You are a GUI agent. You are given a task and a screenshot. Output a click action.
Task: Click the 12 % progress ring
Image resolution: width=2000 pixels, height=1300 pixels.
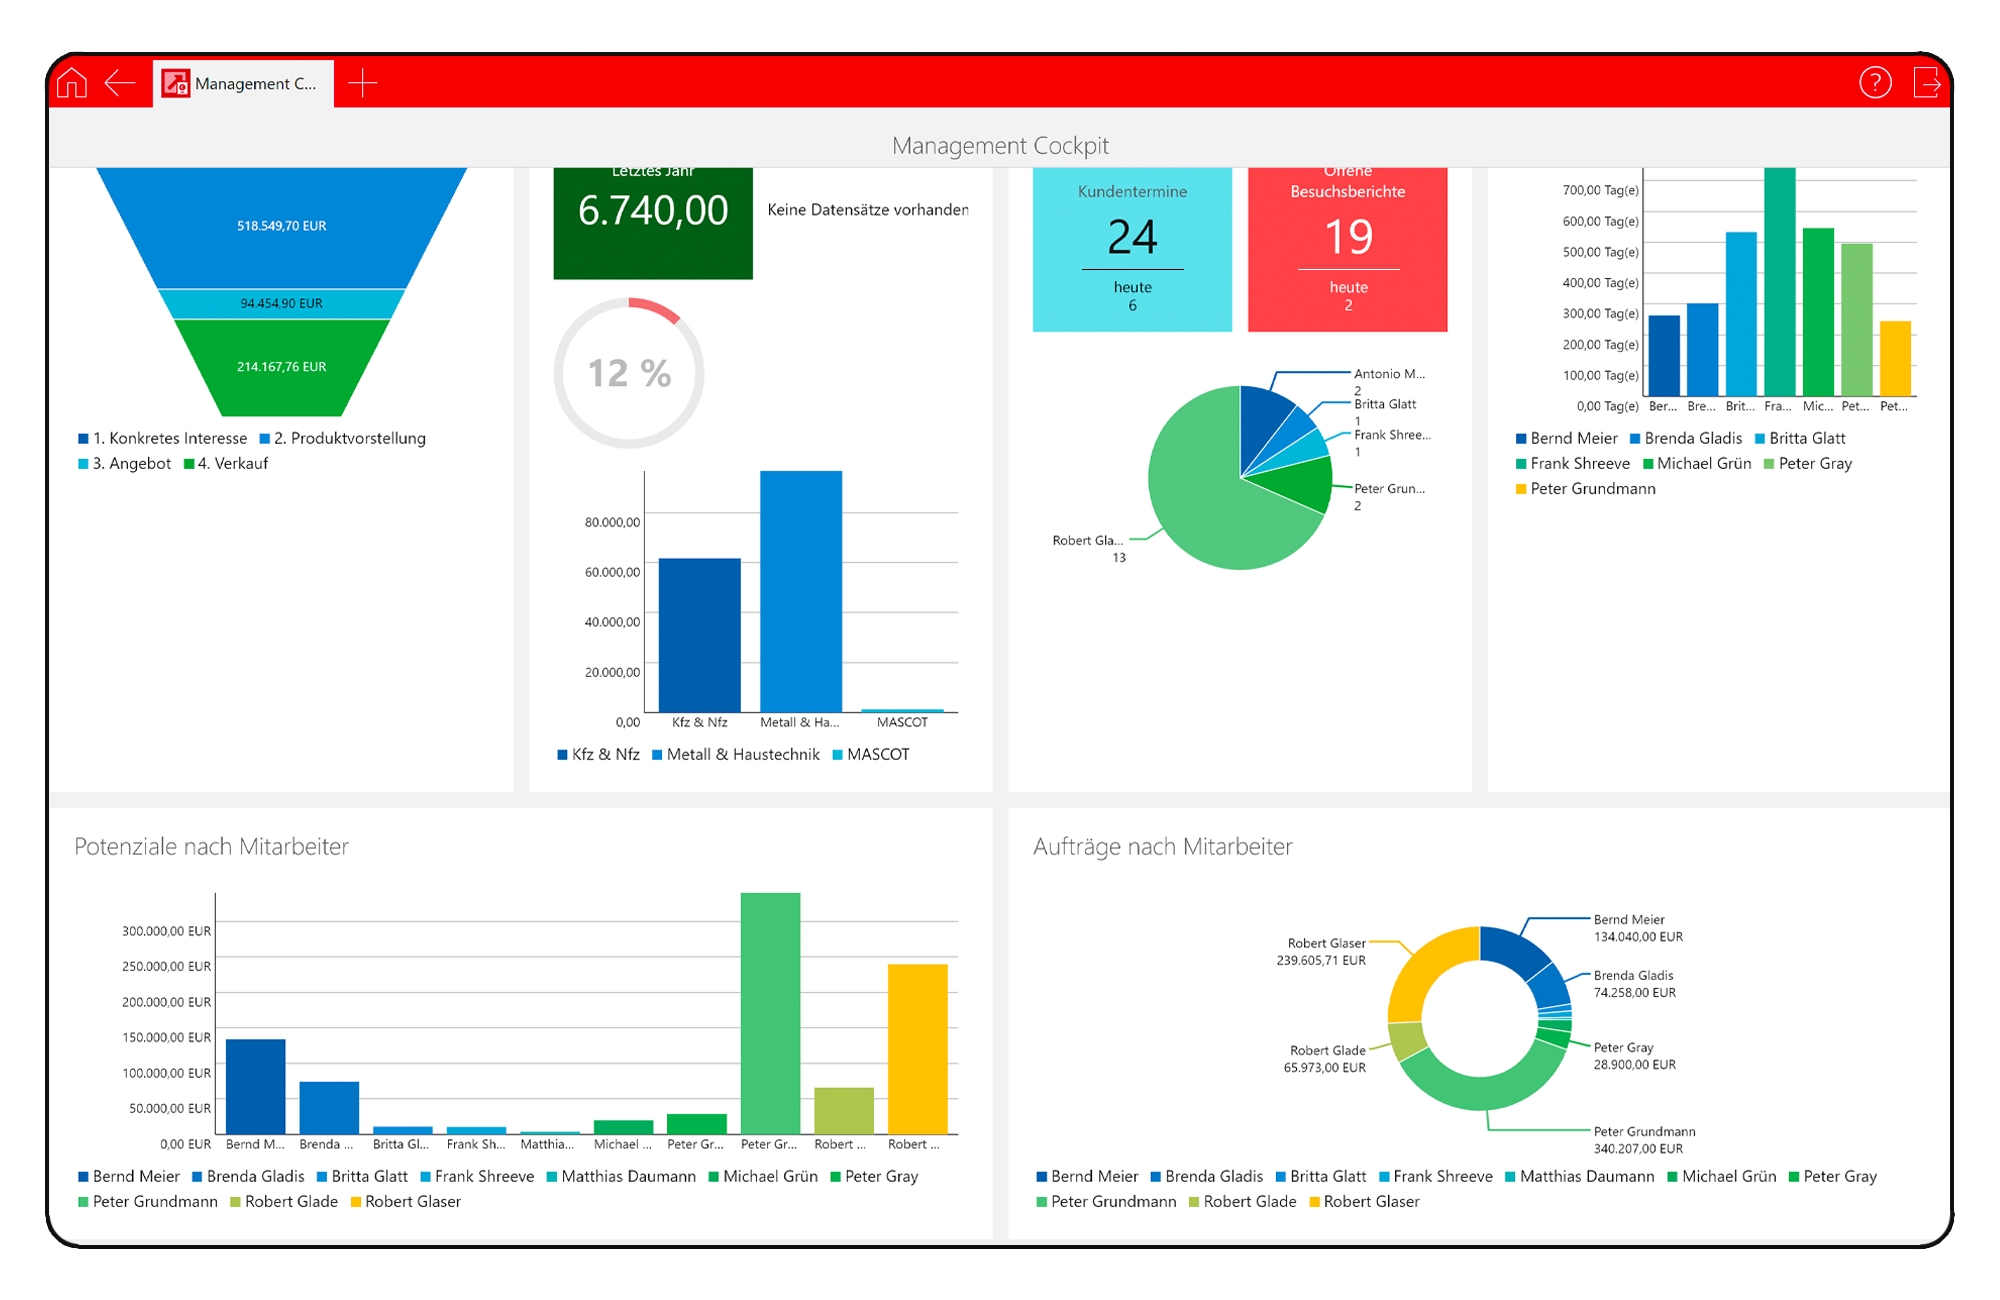629,373
